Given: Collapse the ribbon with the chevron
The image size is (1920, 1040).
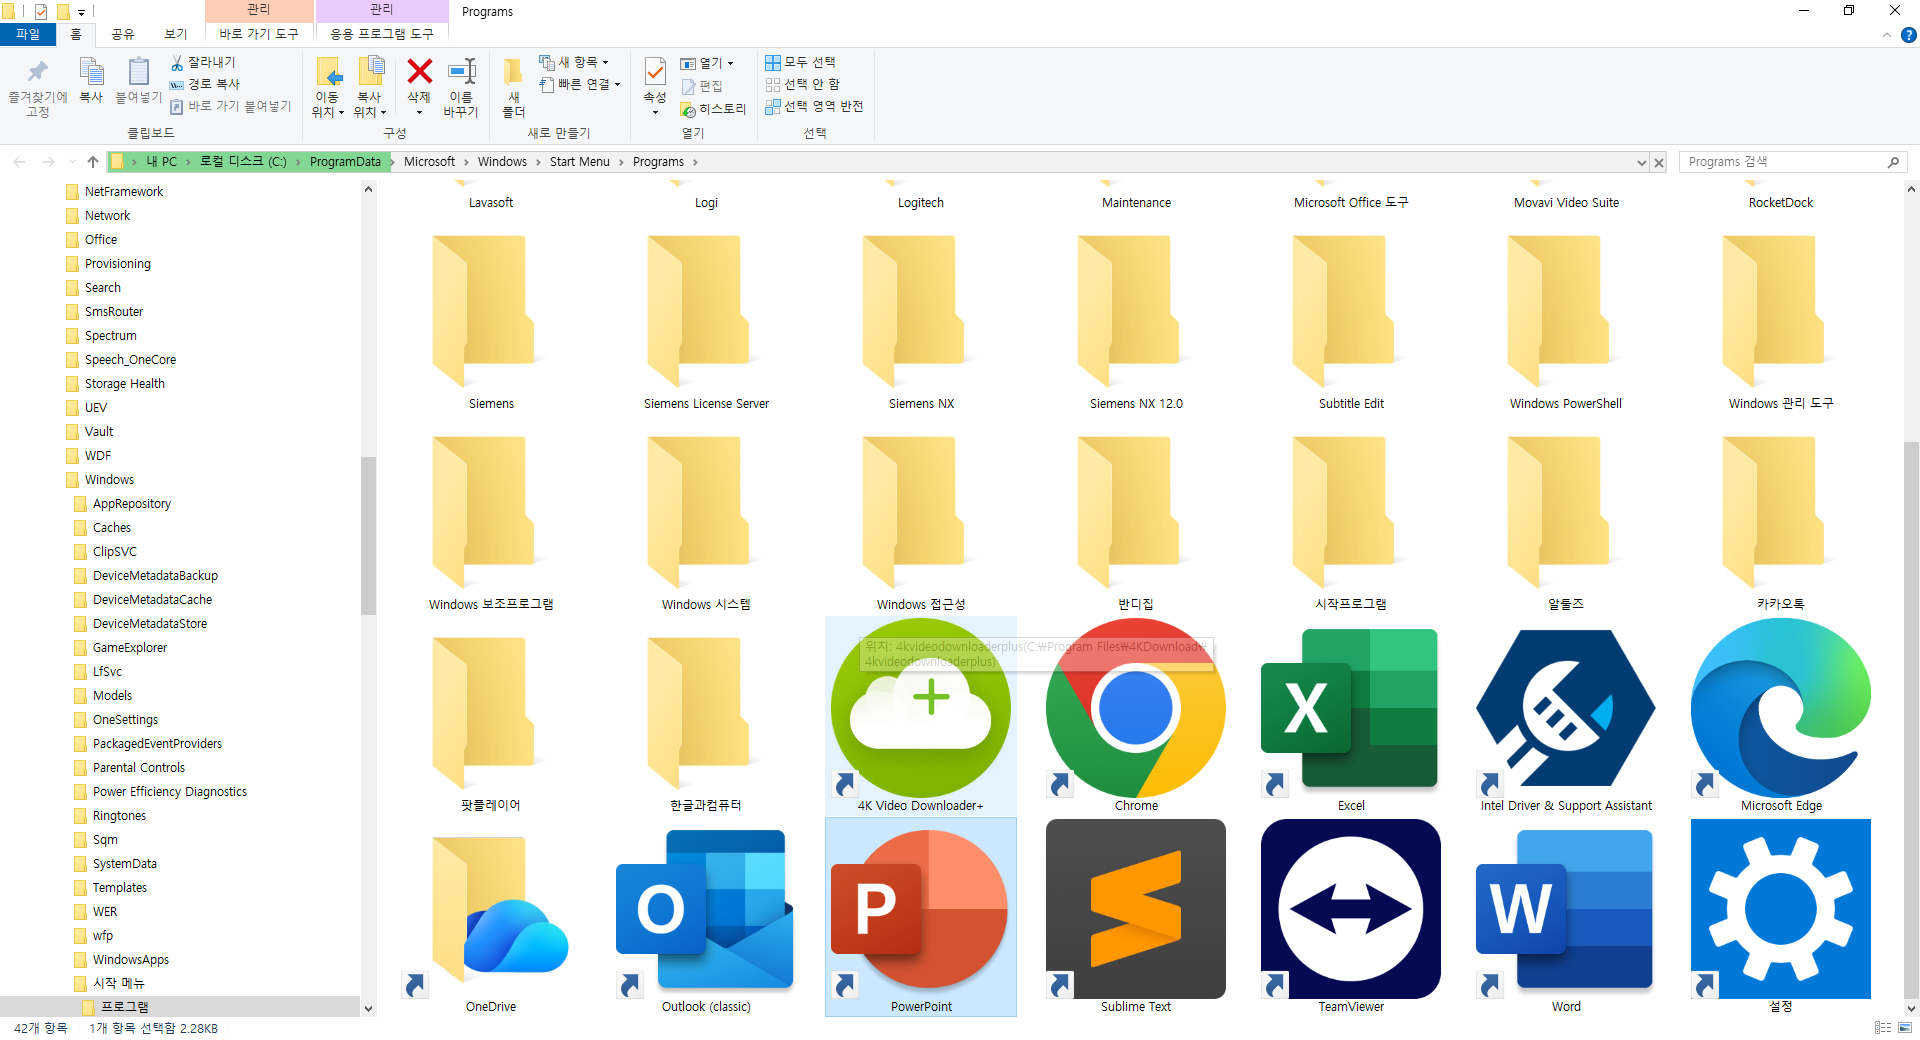Looking at the screenshot, I should [1886, 35].
